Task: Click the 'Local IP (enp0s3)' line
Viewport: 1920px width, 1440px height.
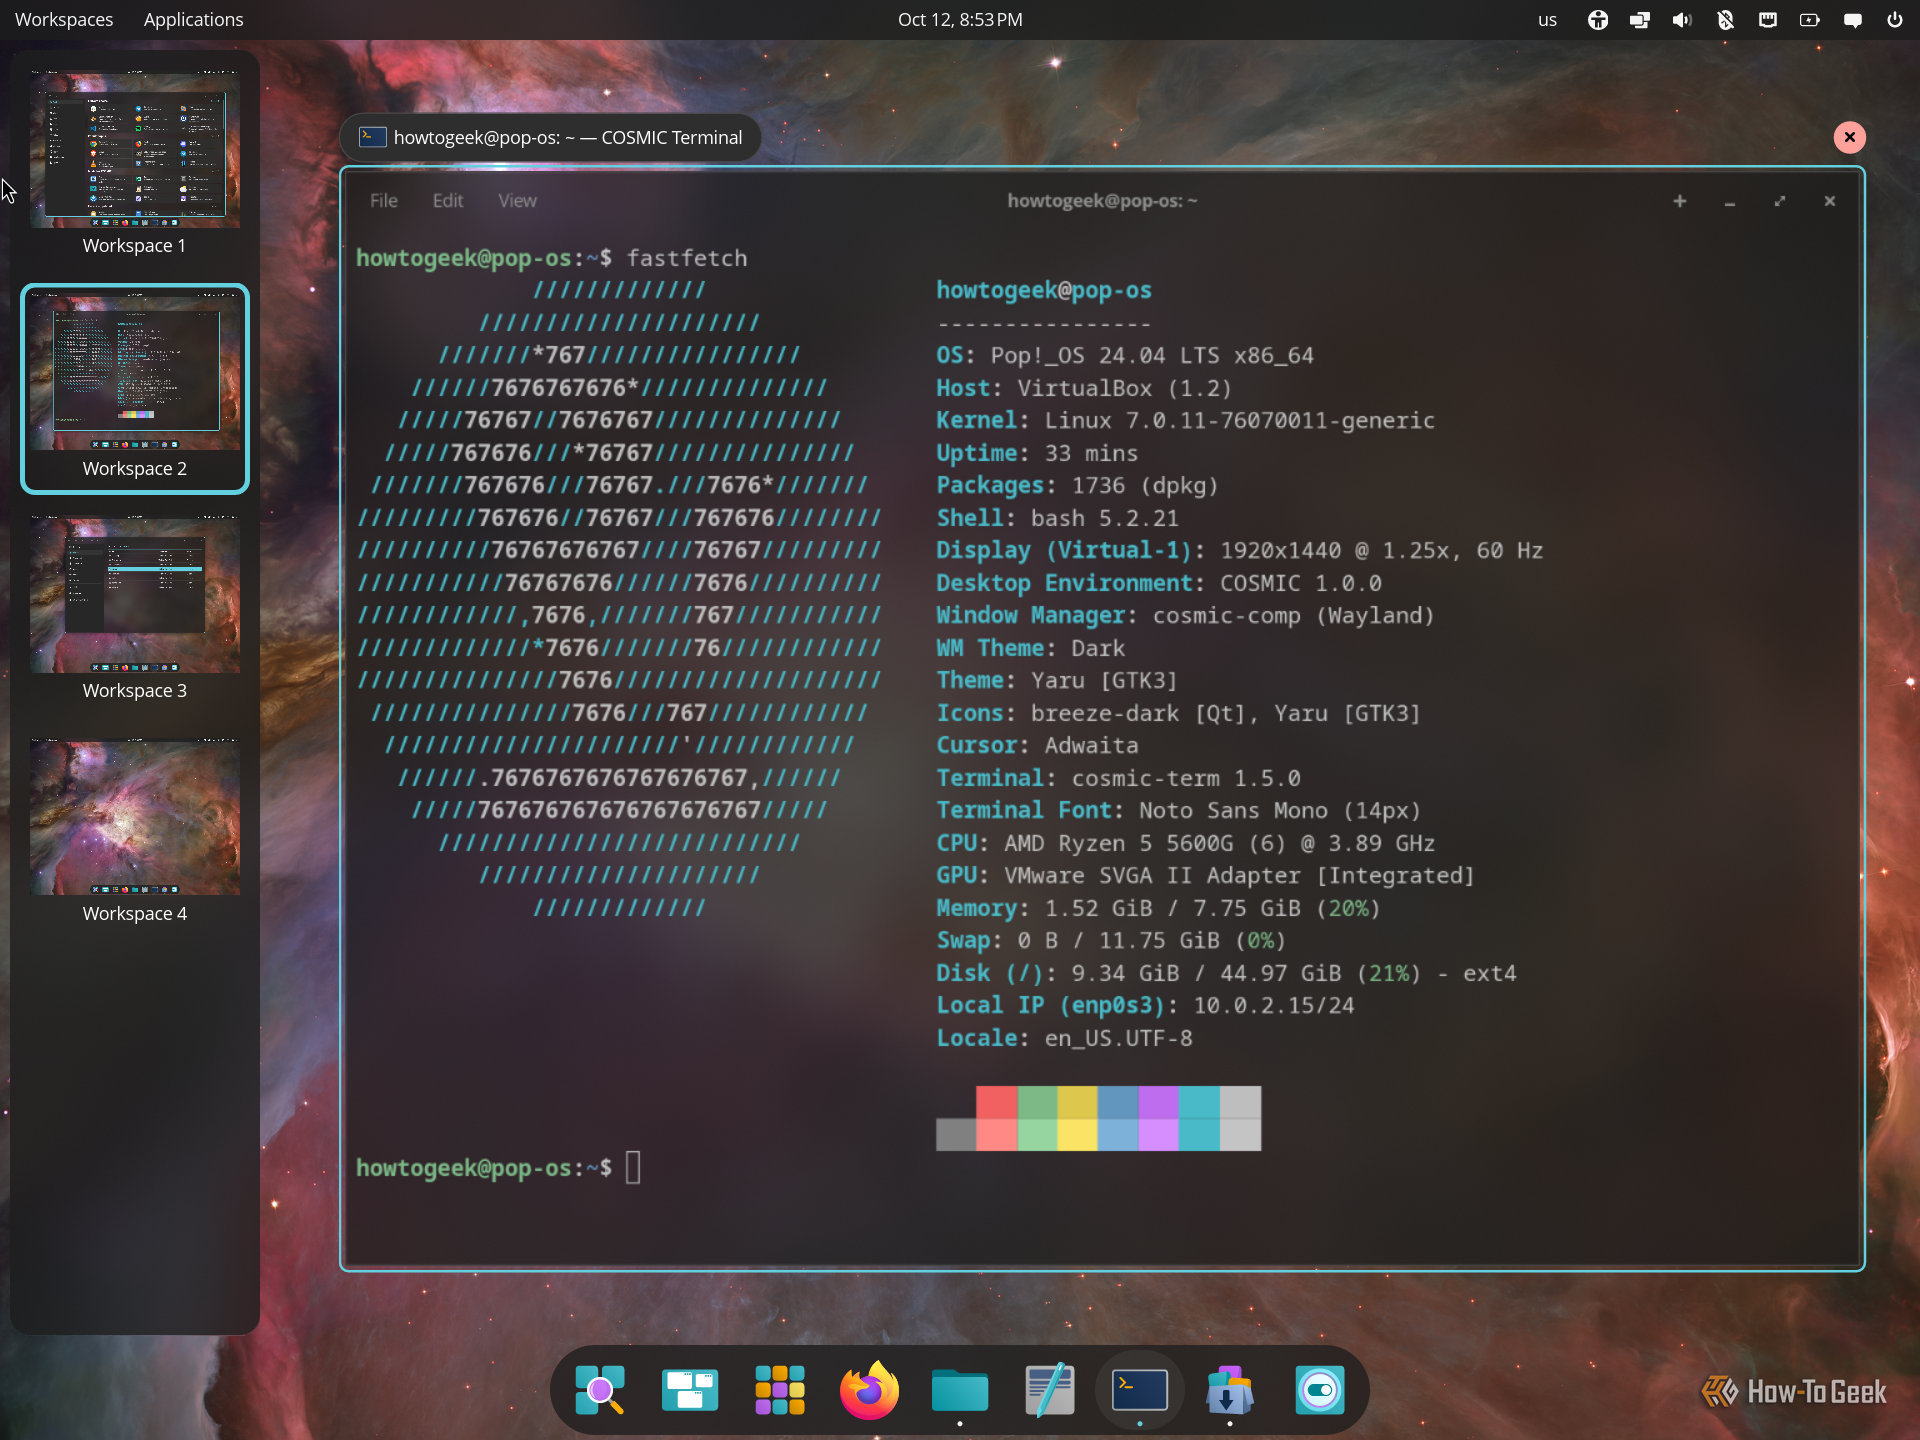Action: point(1145,1006)
